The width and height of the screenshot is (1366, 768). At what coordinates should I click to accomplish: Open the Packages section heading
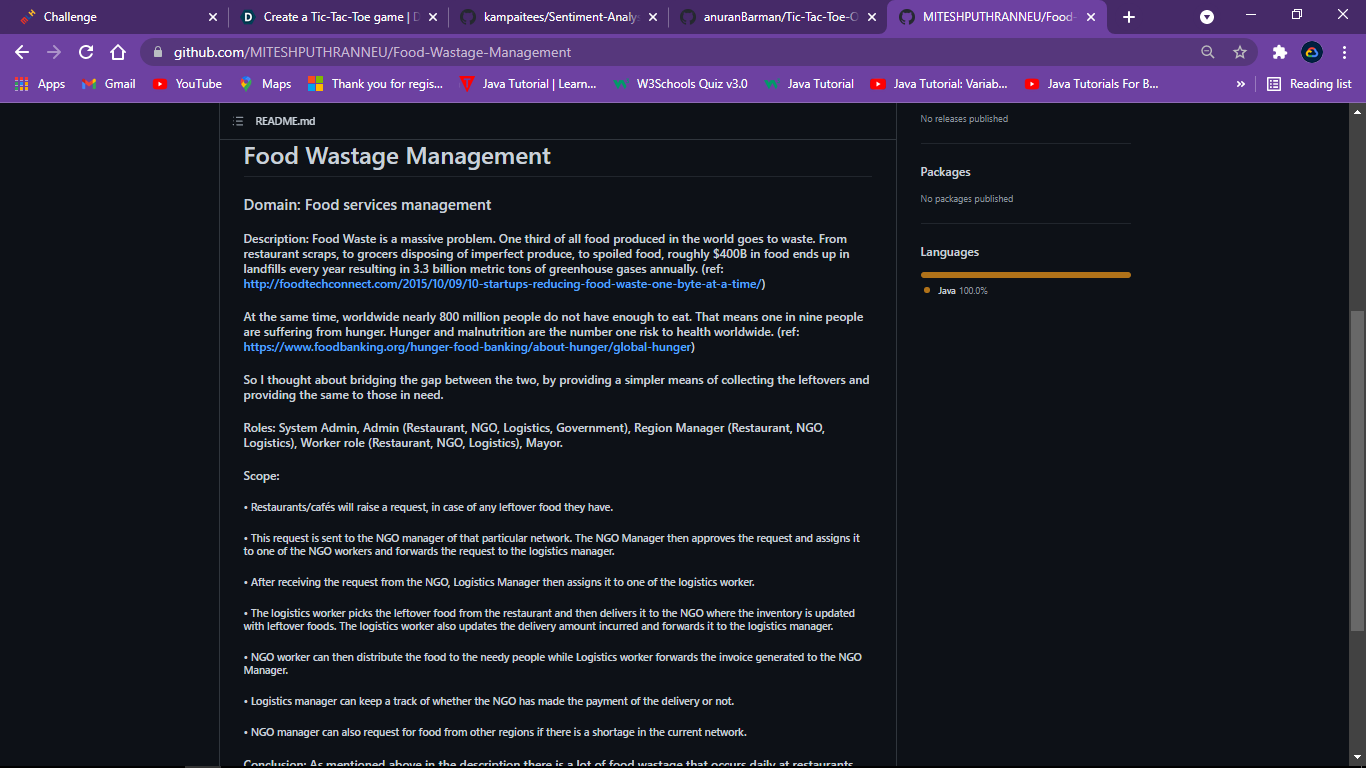tap(945, 172)
